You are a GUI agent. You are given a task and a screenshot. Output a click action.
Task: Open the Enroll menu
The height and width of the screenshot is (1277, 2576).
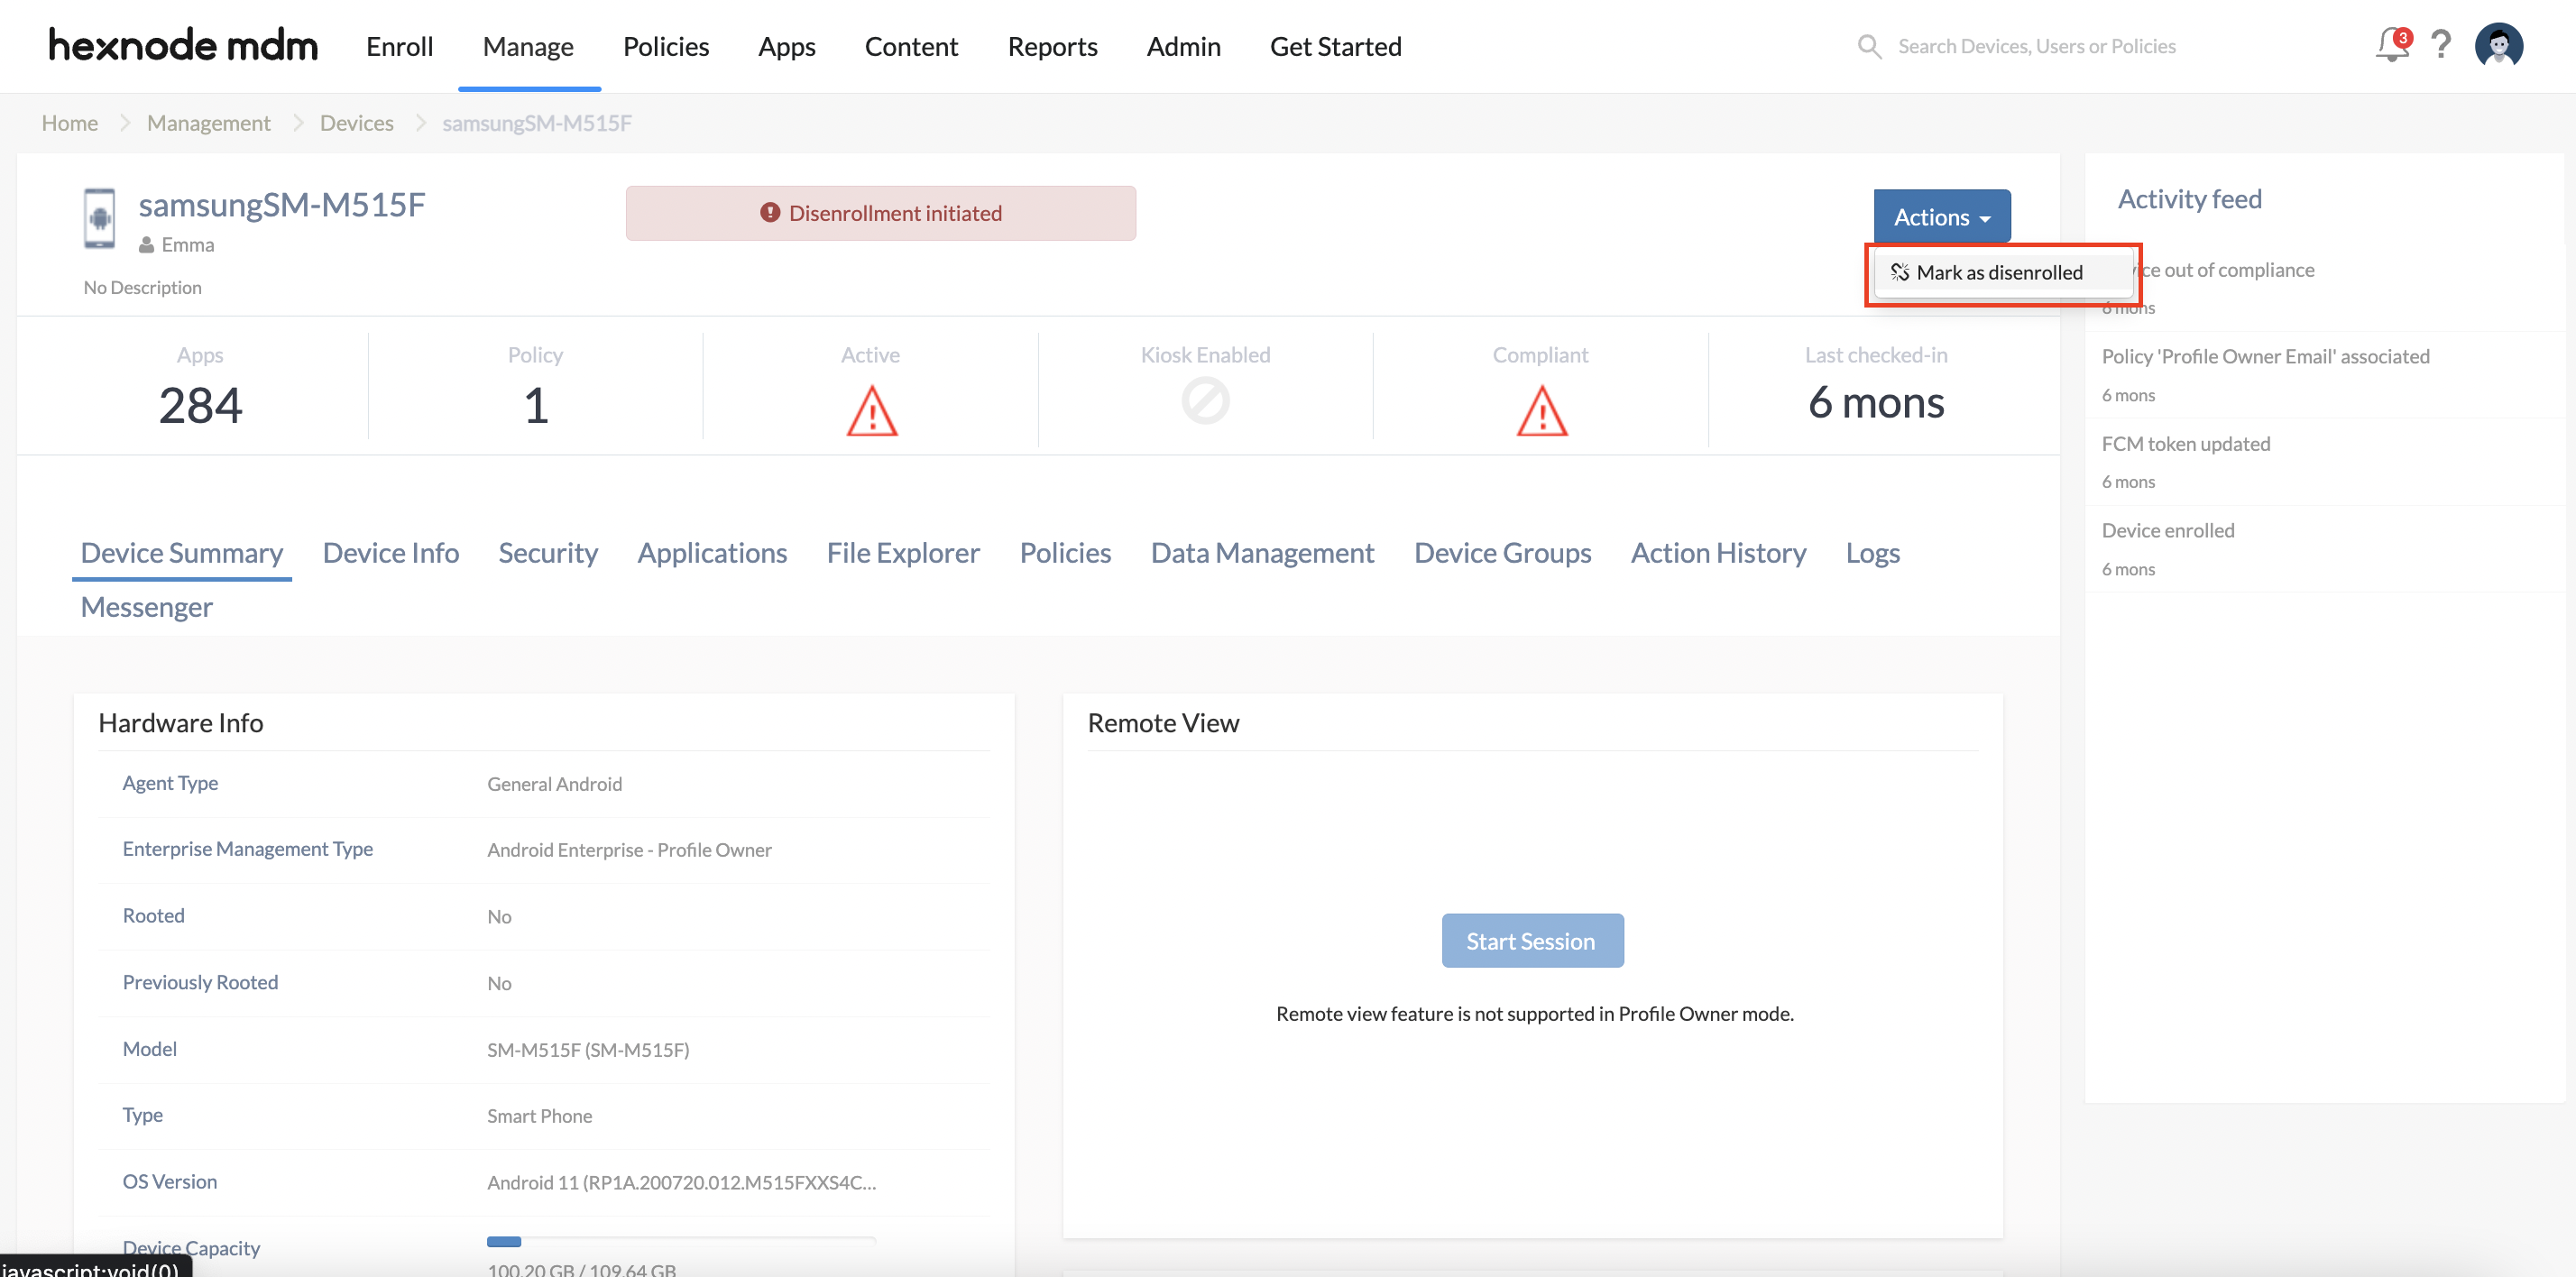point(399,46)
